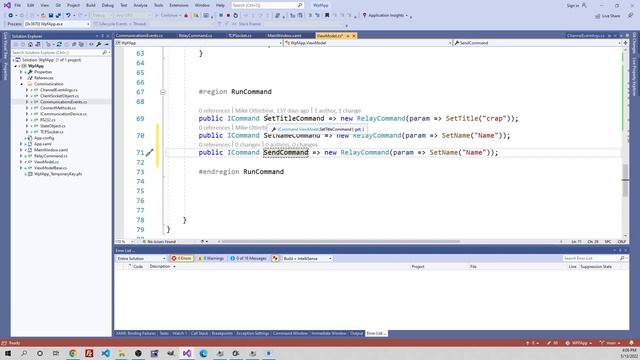Click the Windows Start button
The height and width of the screenshot is (360, 640).
tap(8, 353)
